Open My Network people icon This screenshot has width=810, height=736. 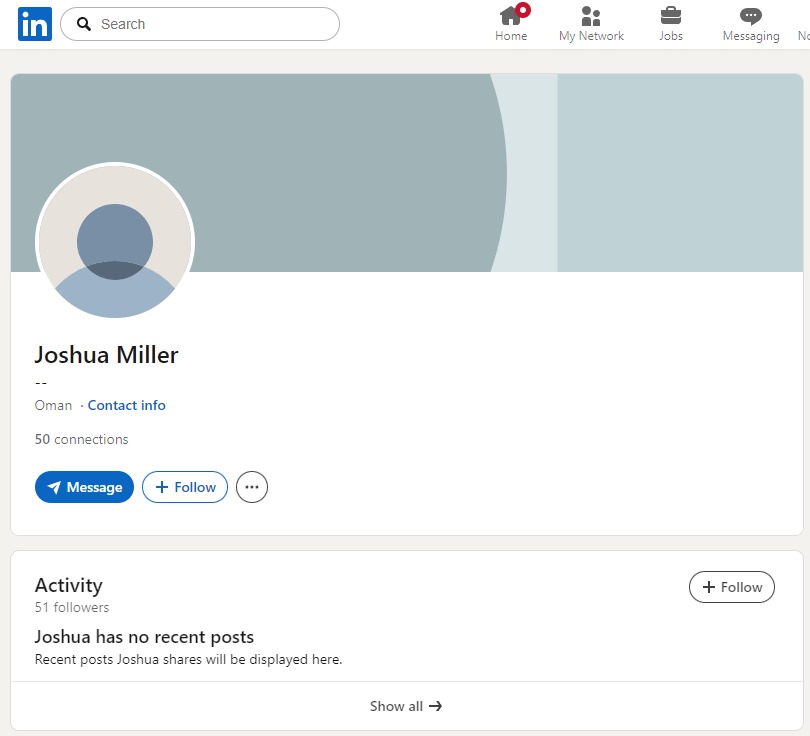point(591,16)
